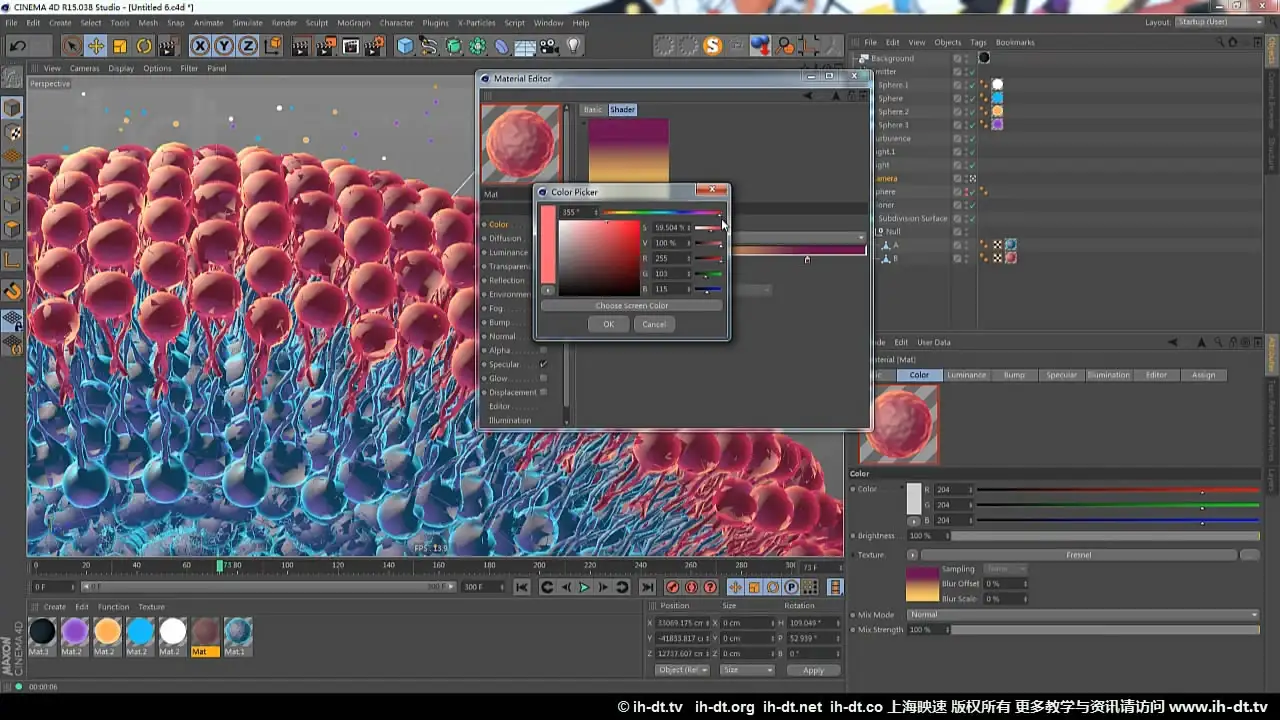Click the Record Active Objects button
Screen dimensions: 1280x720
point(673,587)
